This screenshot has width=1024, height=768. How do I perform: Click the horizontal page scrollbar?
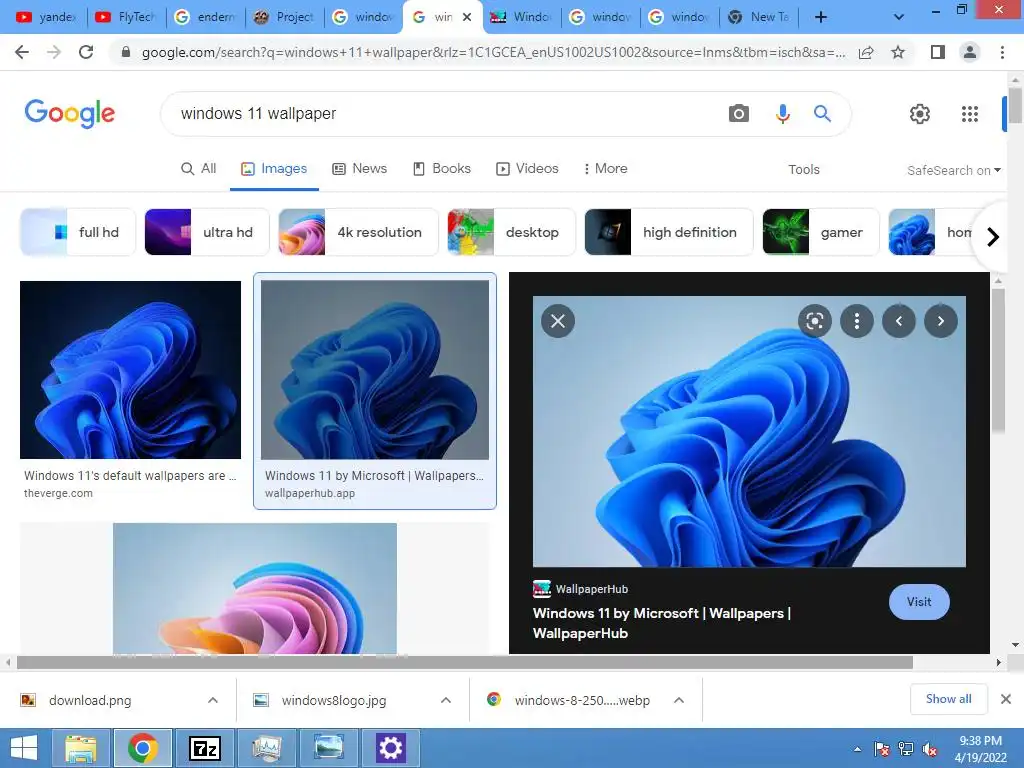coord(464,662)
